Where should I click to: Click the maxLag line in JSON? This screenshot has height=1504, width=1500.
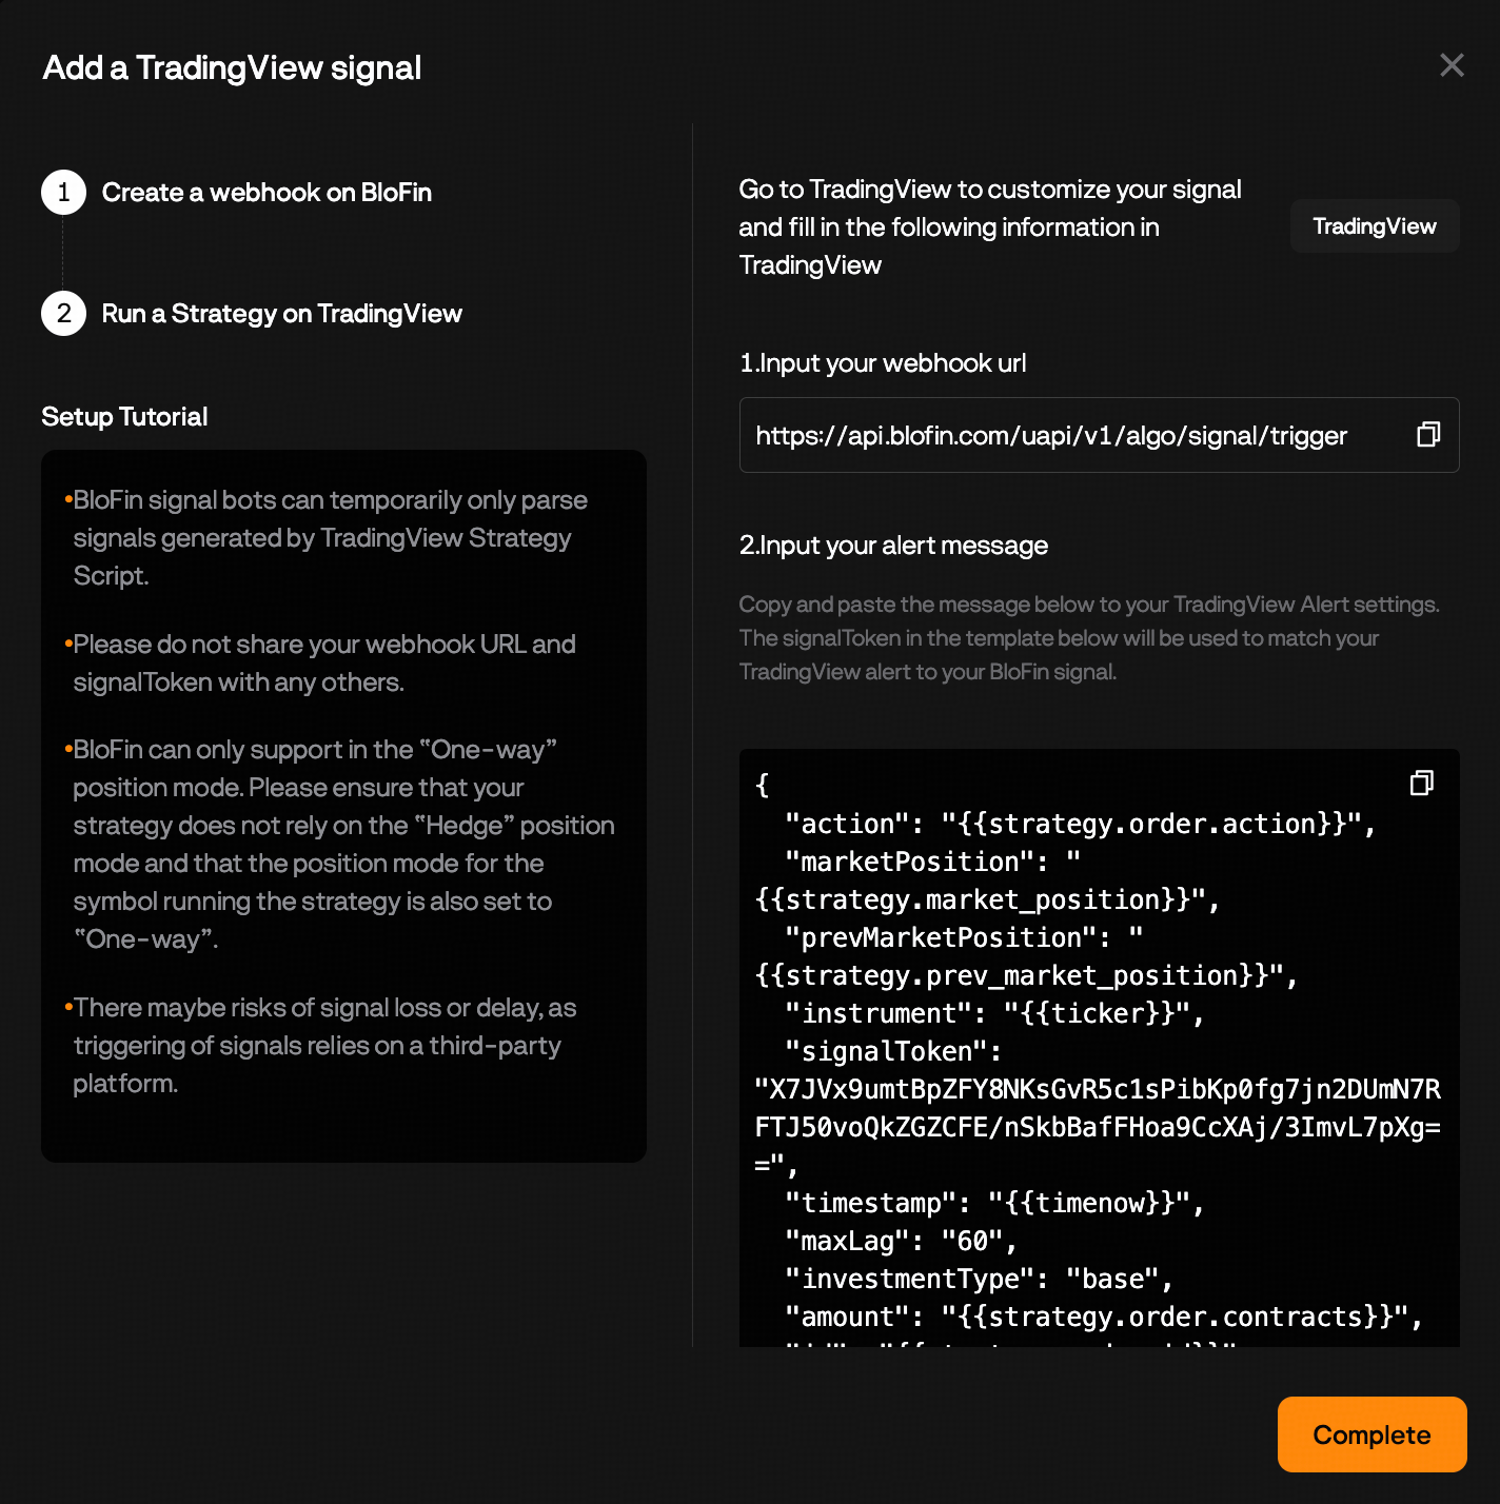pos(901,1241)
